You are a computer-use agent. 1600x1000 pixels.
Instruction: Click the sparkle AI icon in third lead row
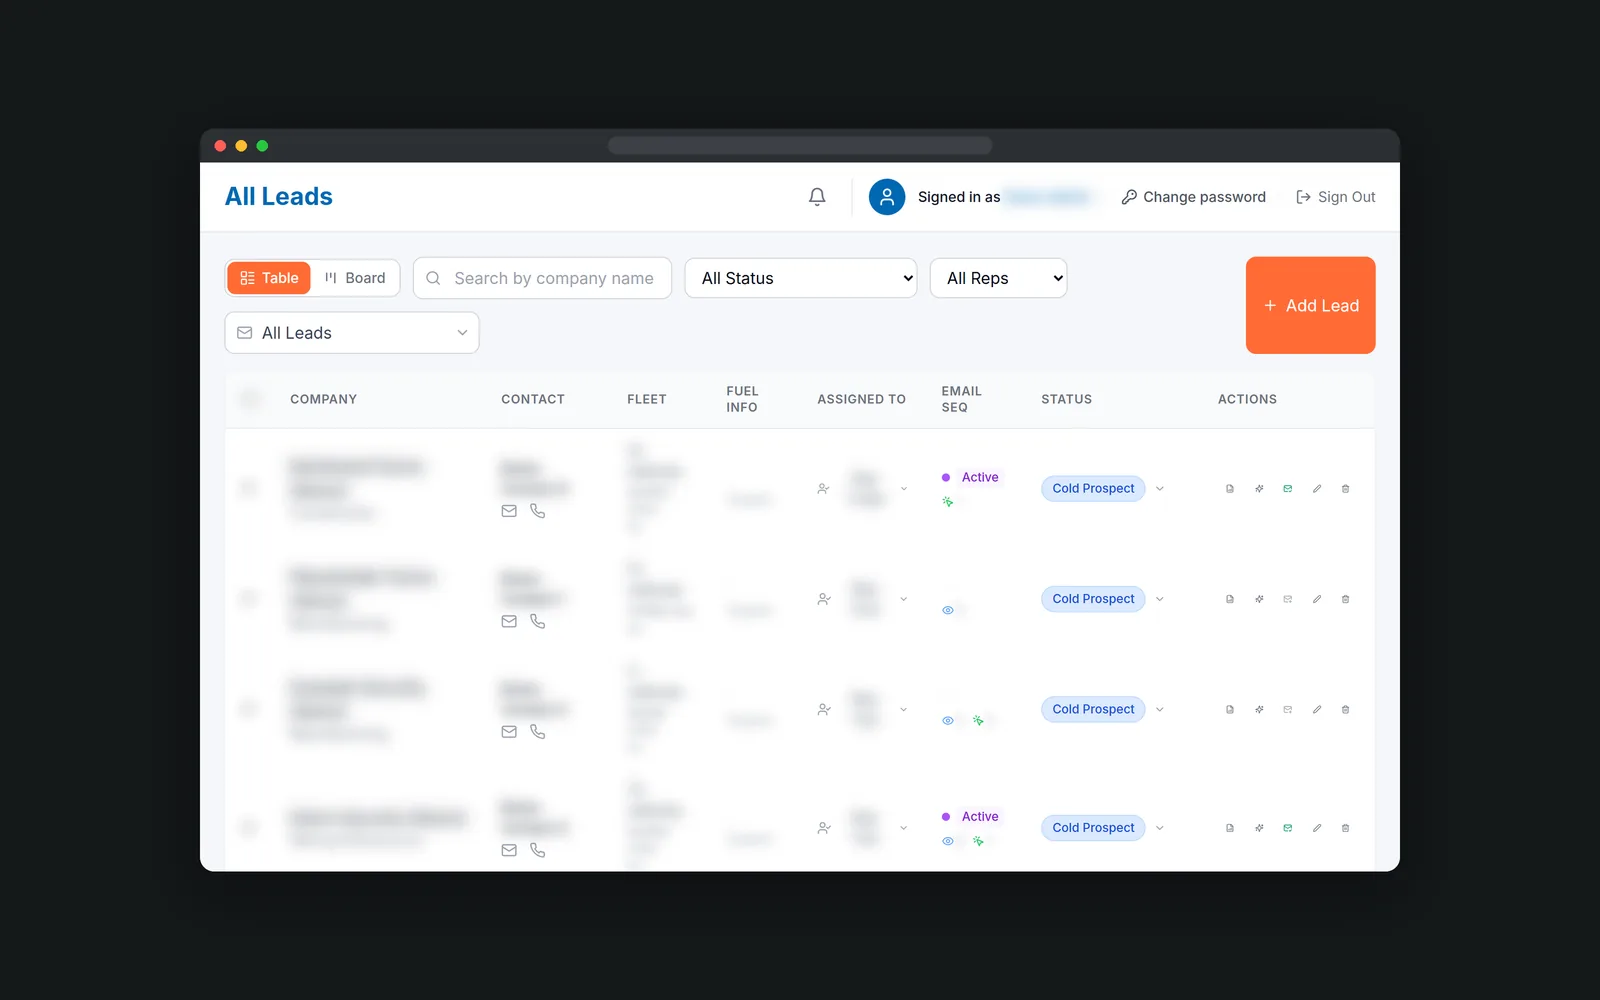[x=1259, y=709]
